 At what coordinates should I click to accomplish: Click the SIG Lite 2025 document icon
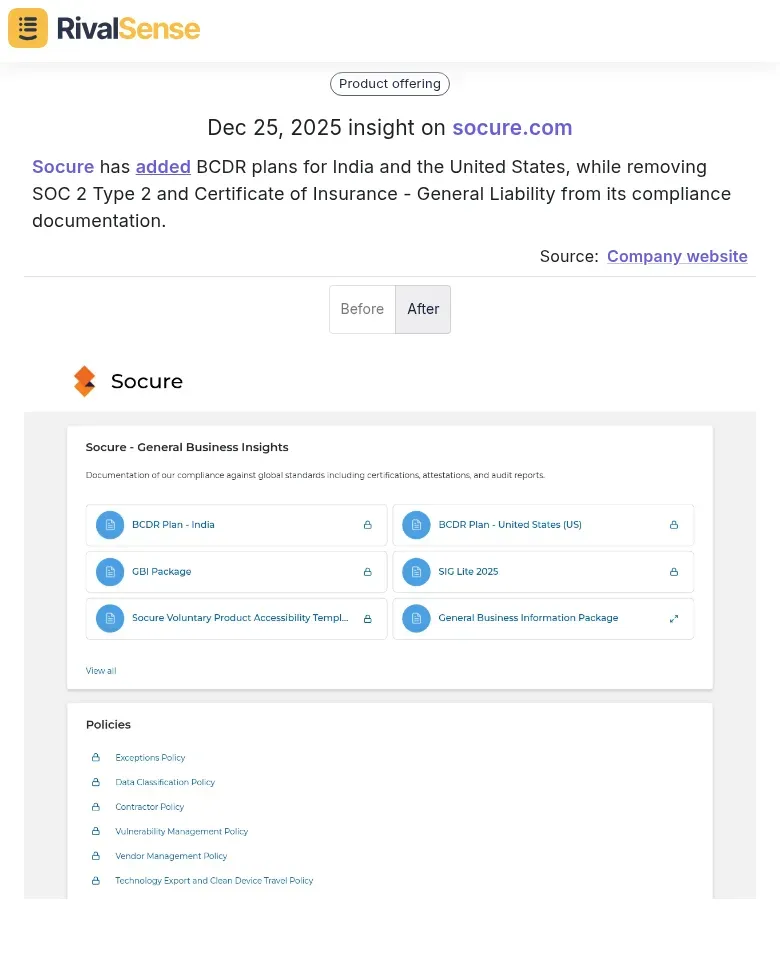416,571
